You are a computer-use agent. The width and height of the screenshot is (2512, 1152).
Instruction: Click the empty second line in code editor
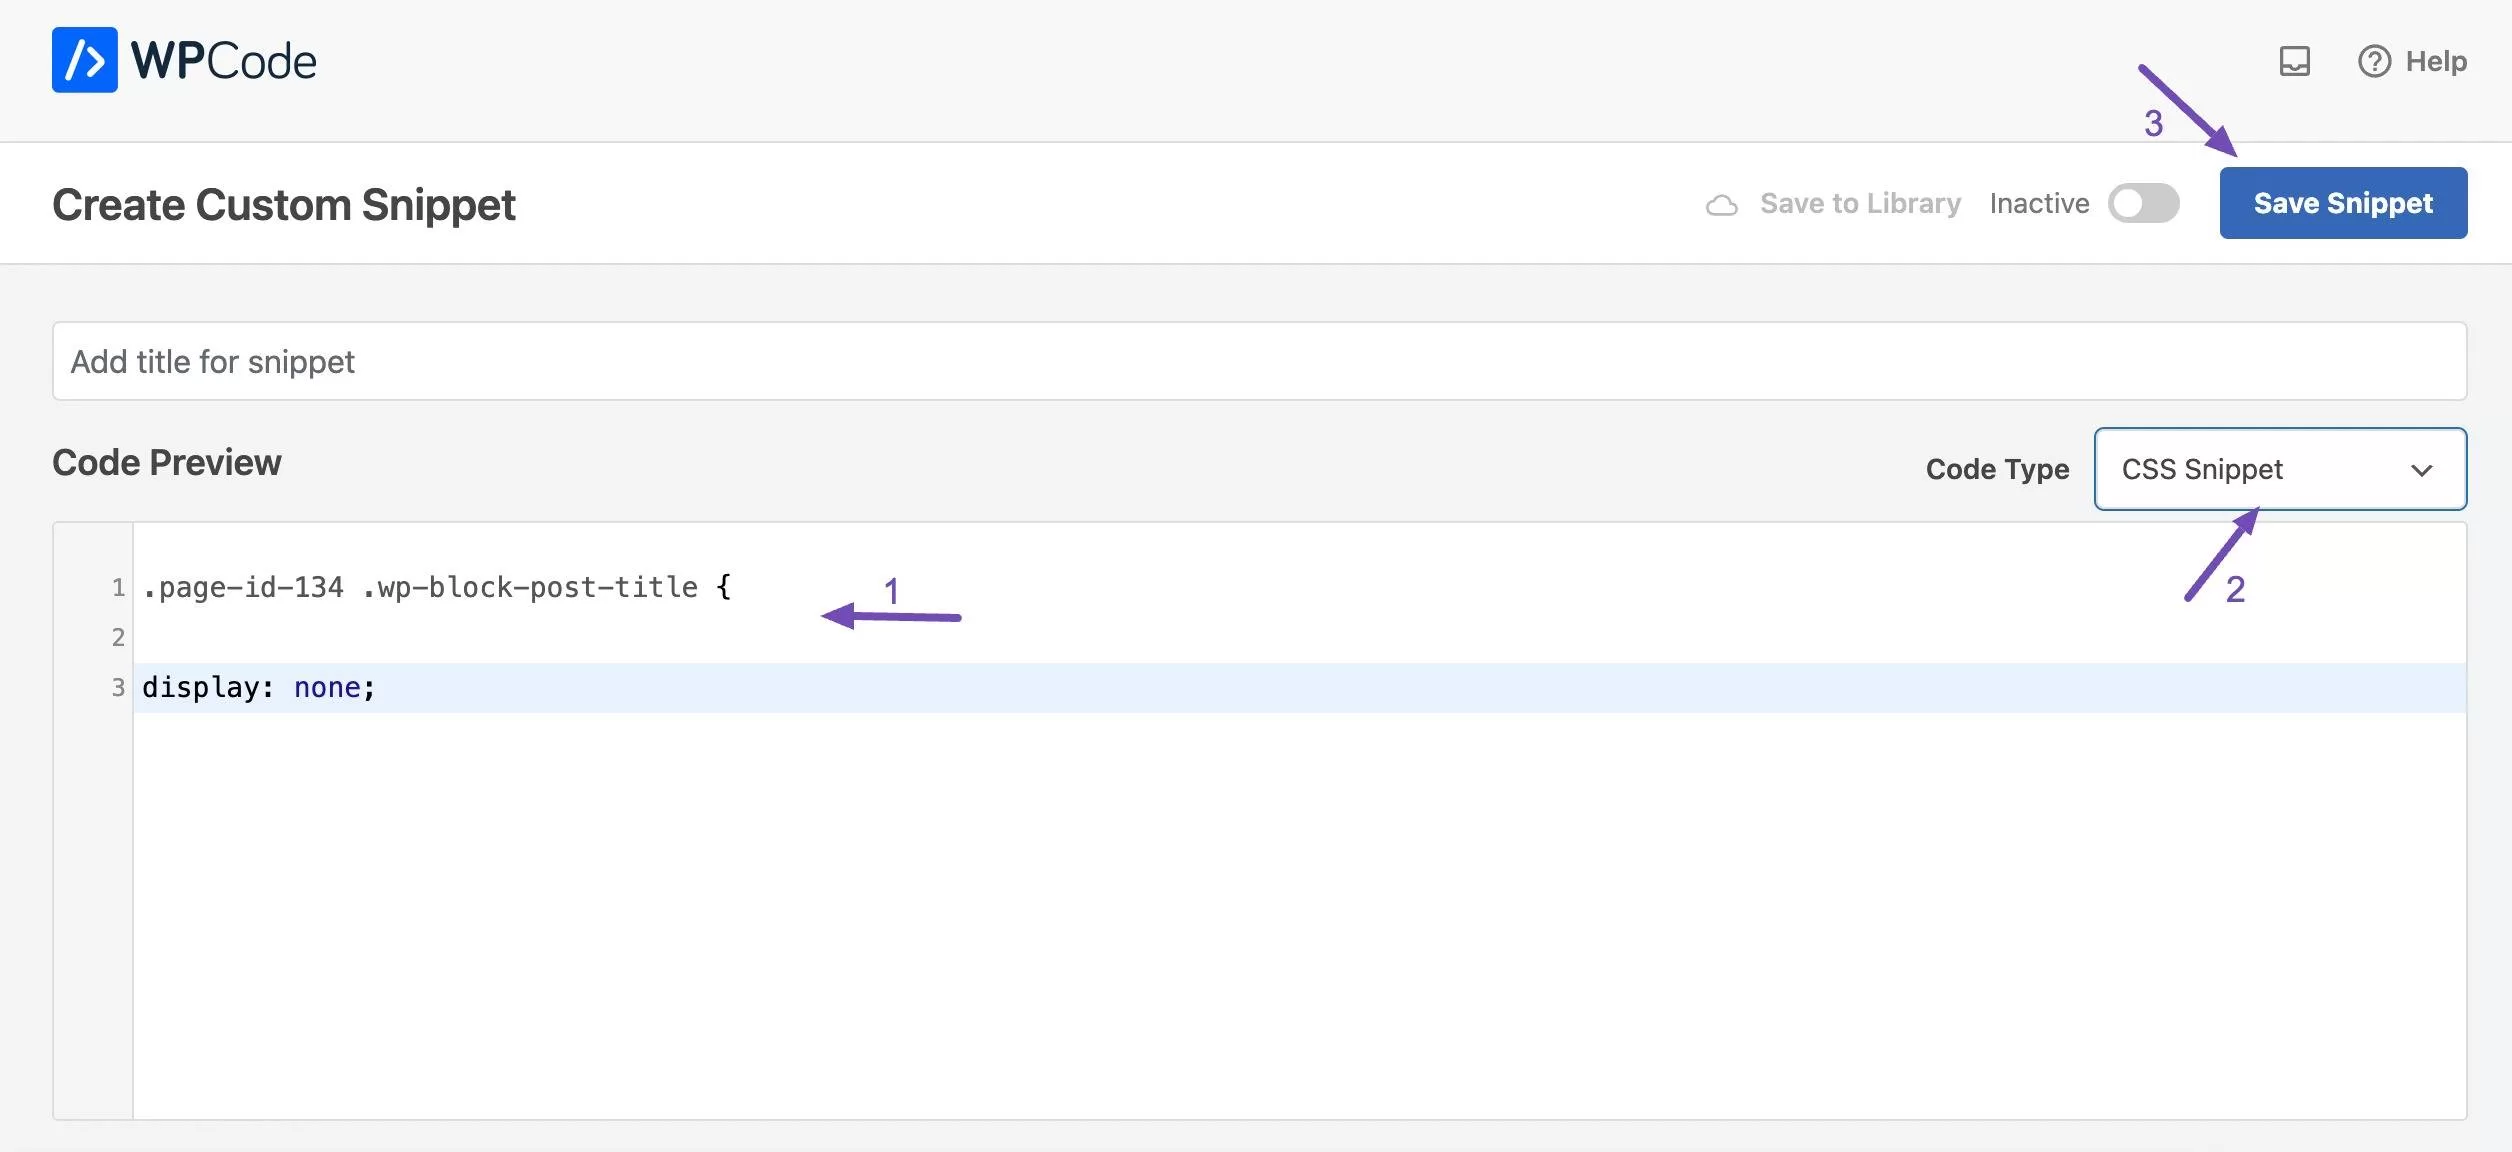[x=1200, y=637]
